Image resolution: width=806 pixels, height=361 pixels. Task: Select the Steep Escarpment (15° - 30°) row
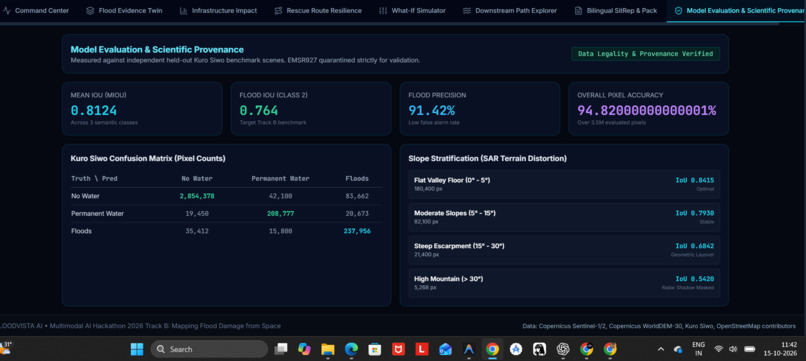[x=564, y=250]
